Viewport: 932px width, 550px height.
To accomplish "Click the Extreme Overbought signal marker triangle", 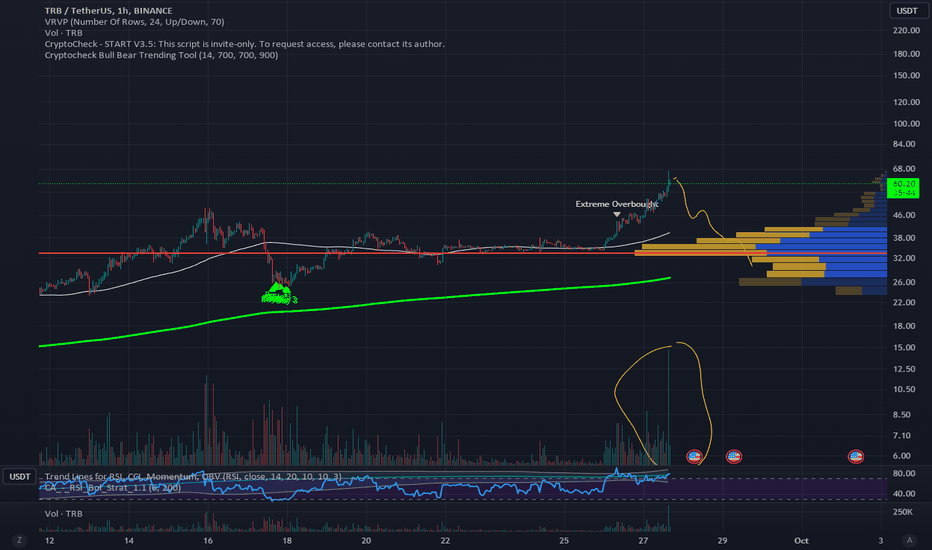I will pyautogui.click(x=616, y=214).
